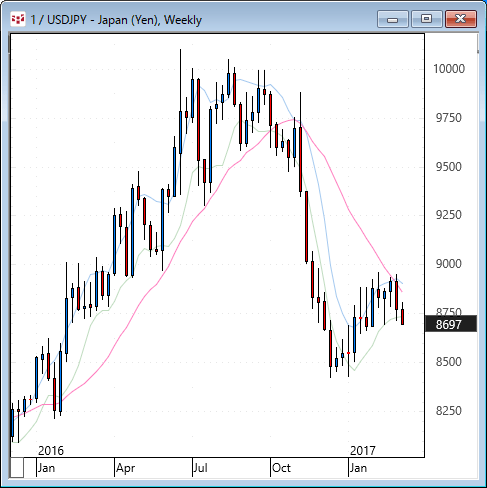The width and height of the screenshot is (487, 488).
Task: Close the USDJPY chart window
Action: click(x=461, y=19)
